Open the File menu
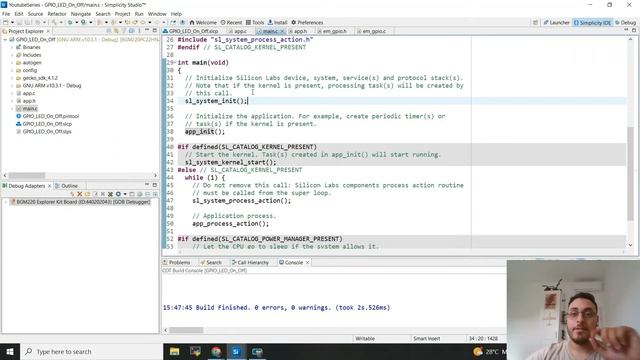Screen dimensions: 640x360 coord(6,14)
